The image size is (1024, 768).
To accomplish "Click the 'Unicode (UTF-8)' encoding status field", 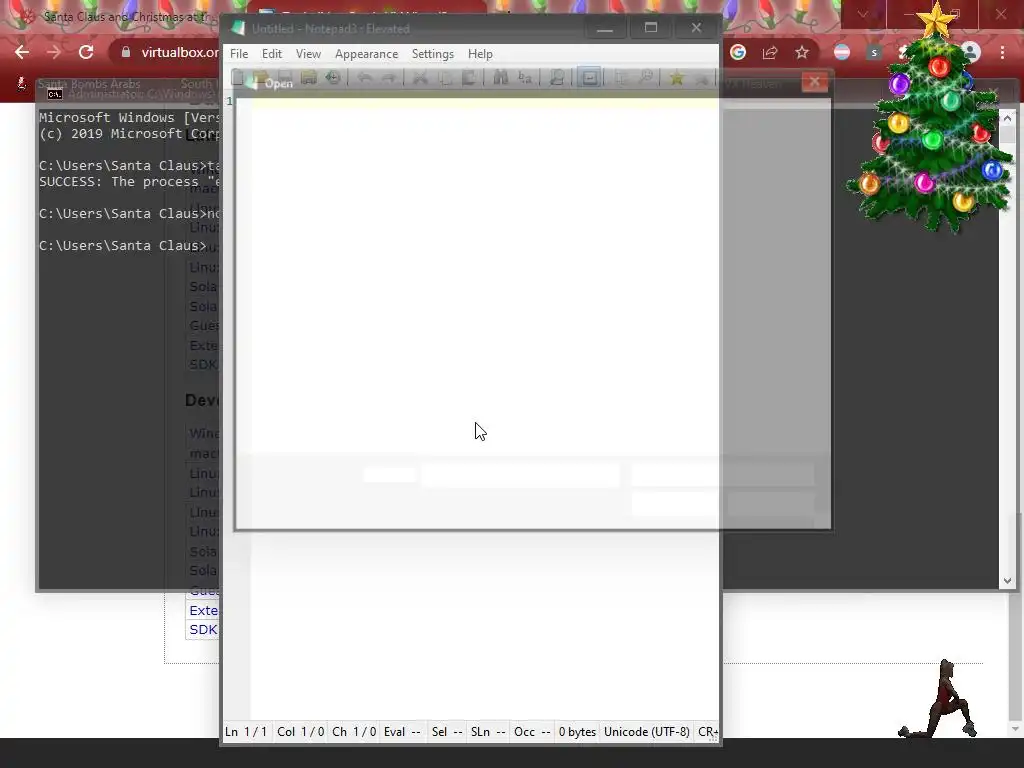I will click(x=647, y=732).
